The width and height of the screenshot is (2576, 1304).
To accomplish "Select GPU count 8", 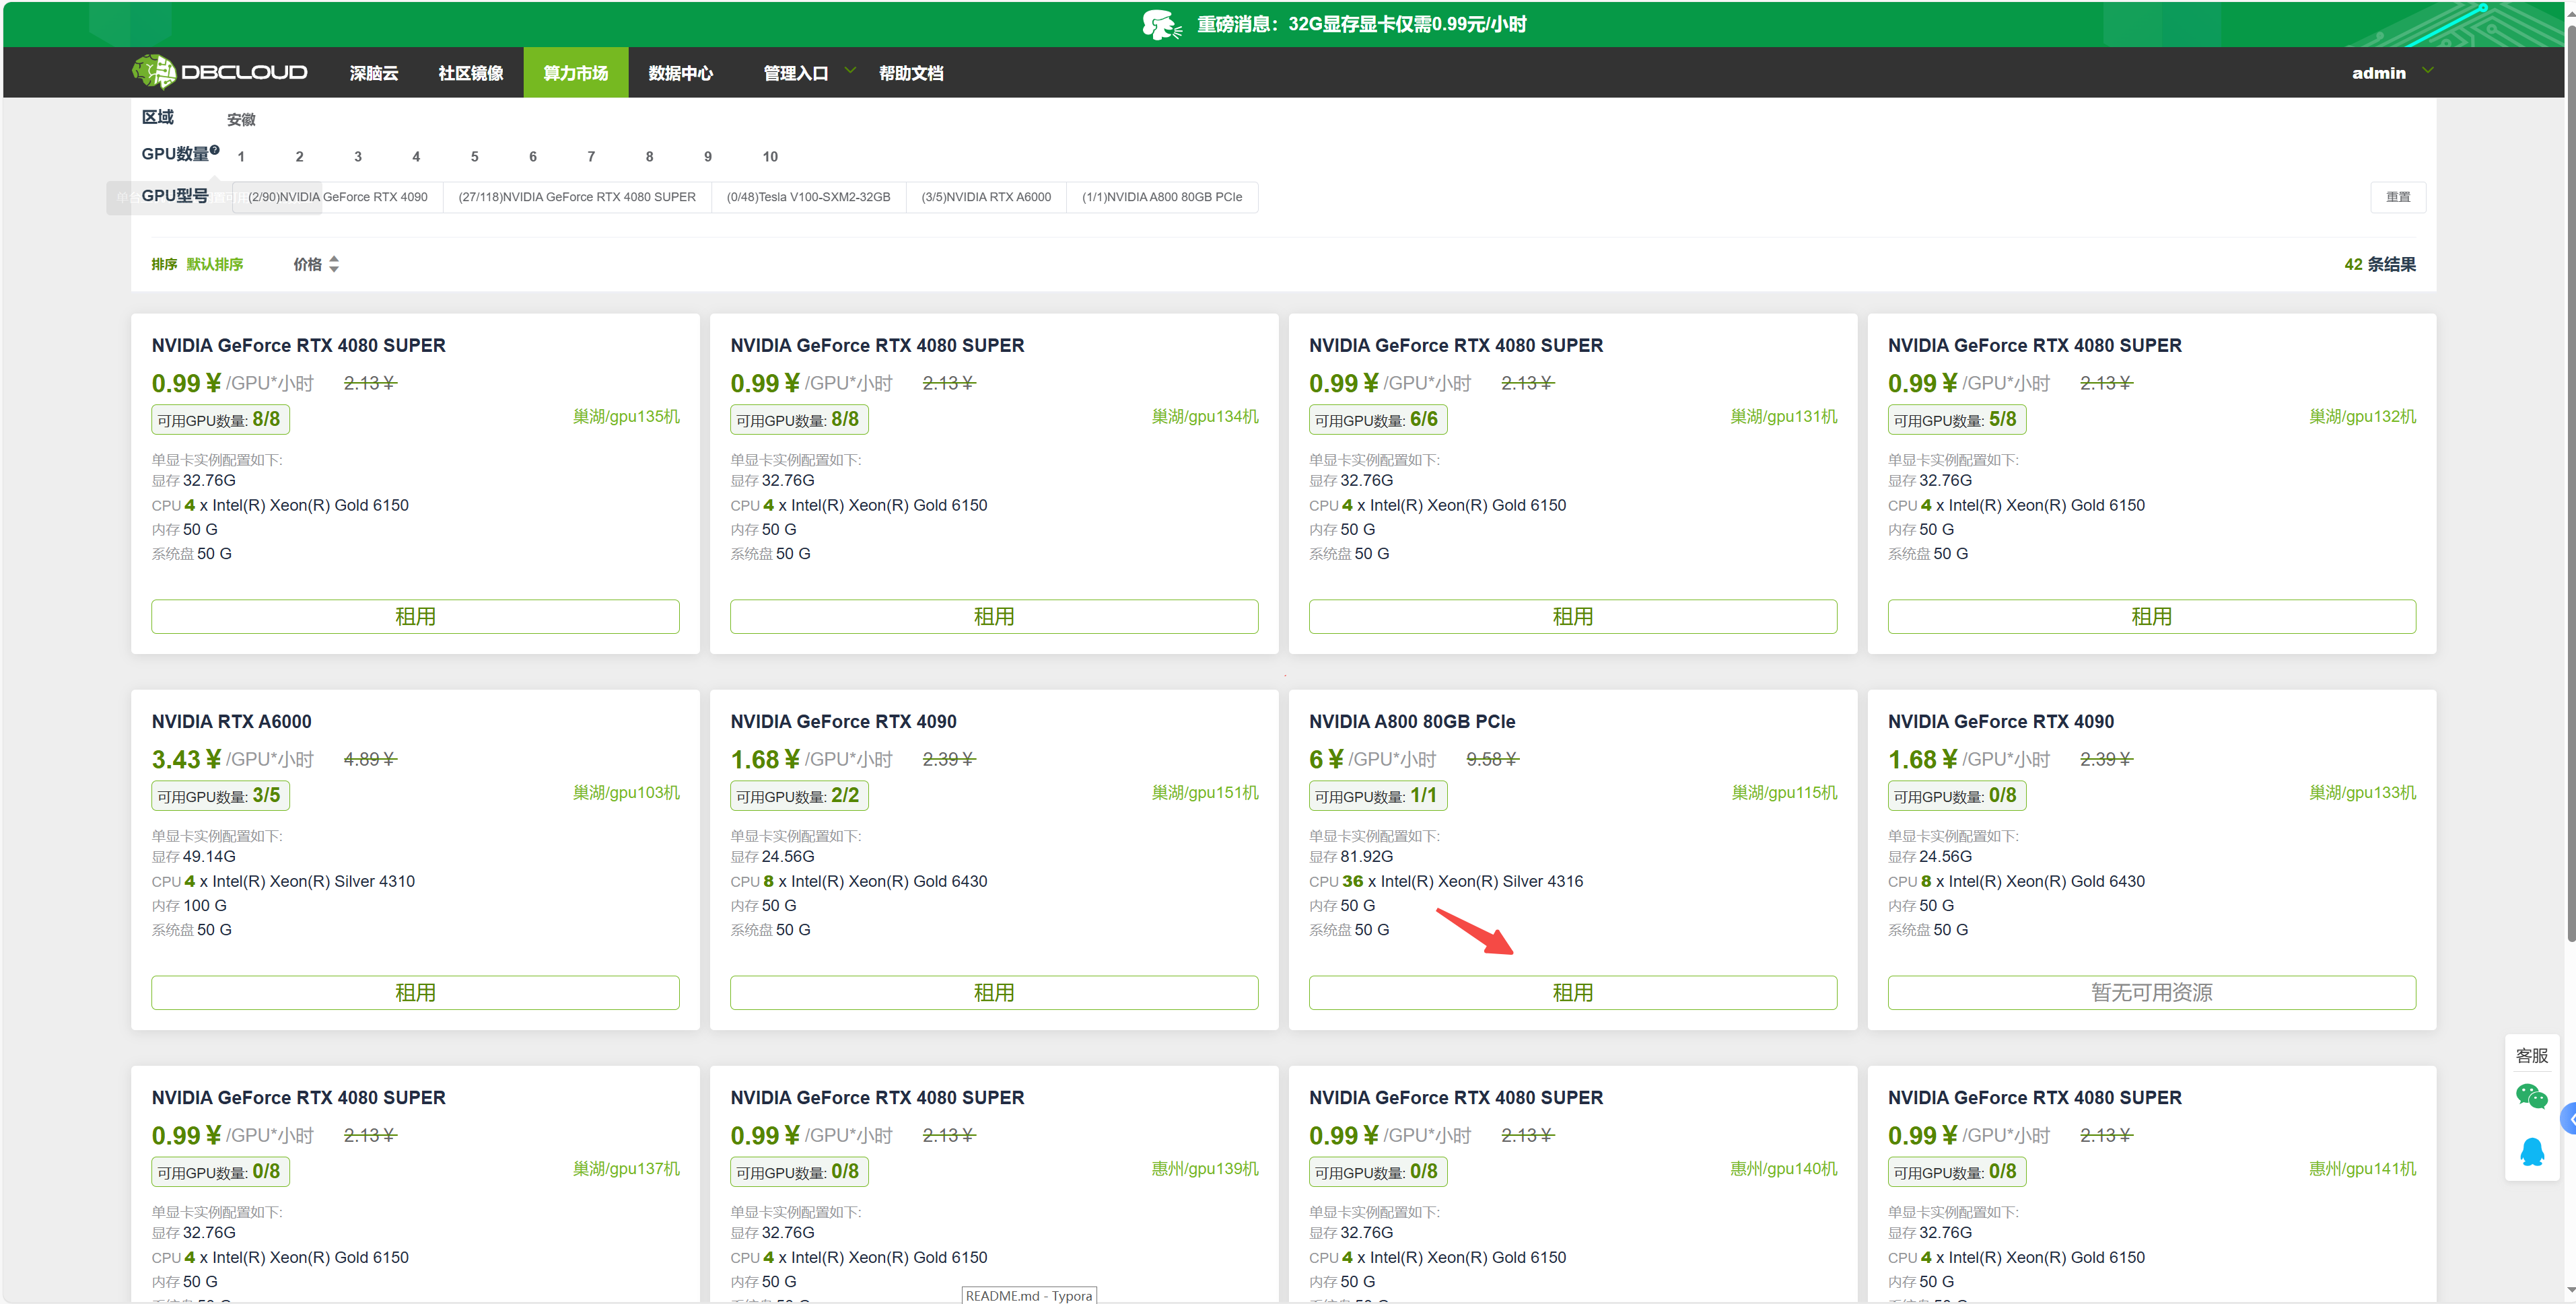I will tap(649, 157).
